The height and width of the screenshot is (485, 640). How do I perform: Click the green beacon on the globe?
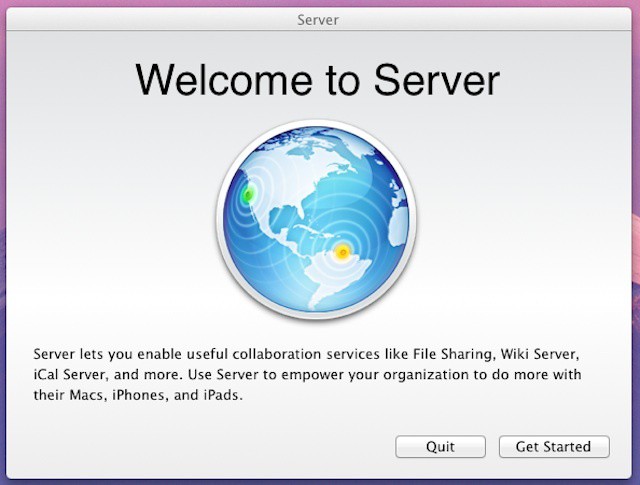[249, 194]
